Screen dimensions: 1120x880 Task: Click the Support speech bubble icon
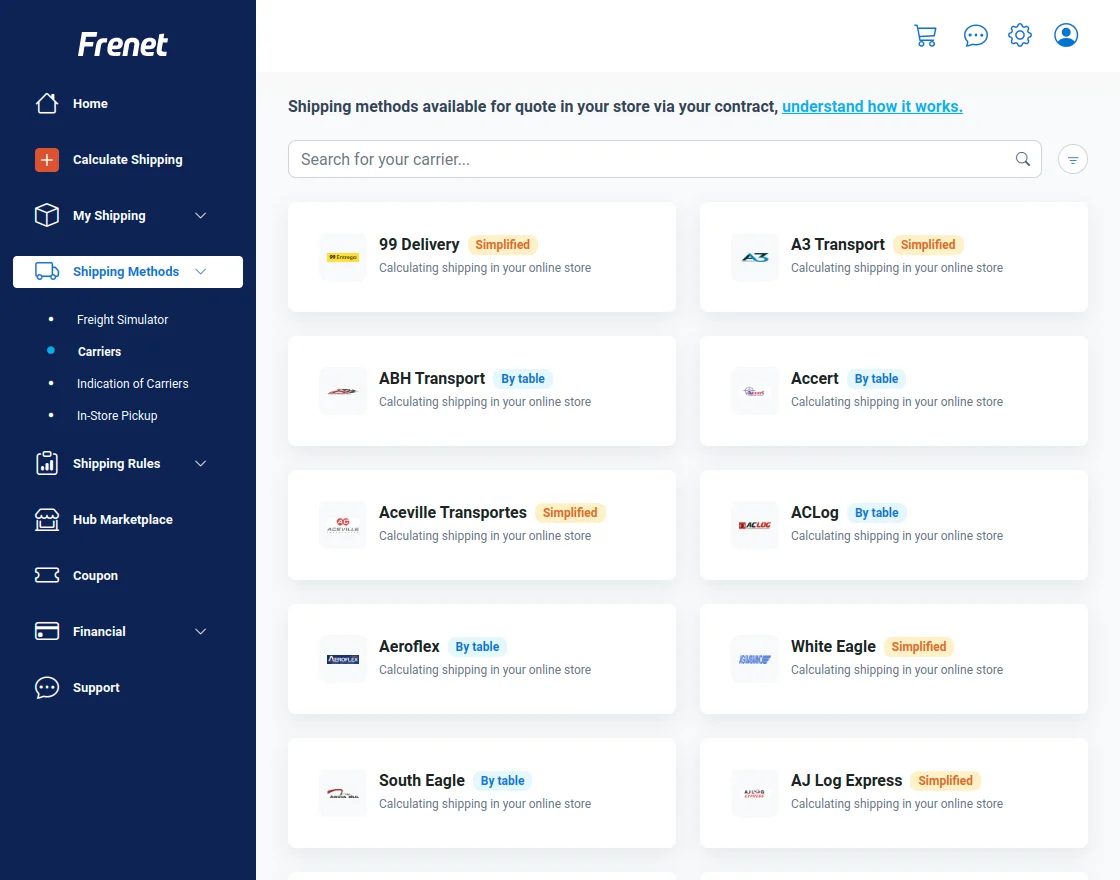click(x=47, y=687)
